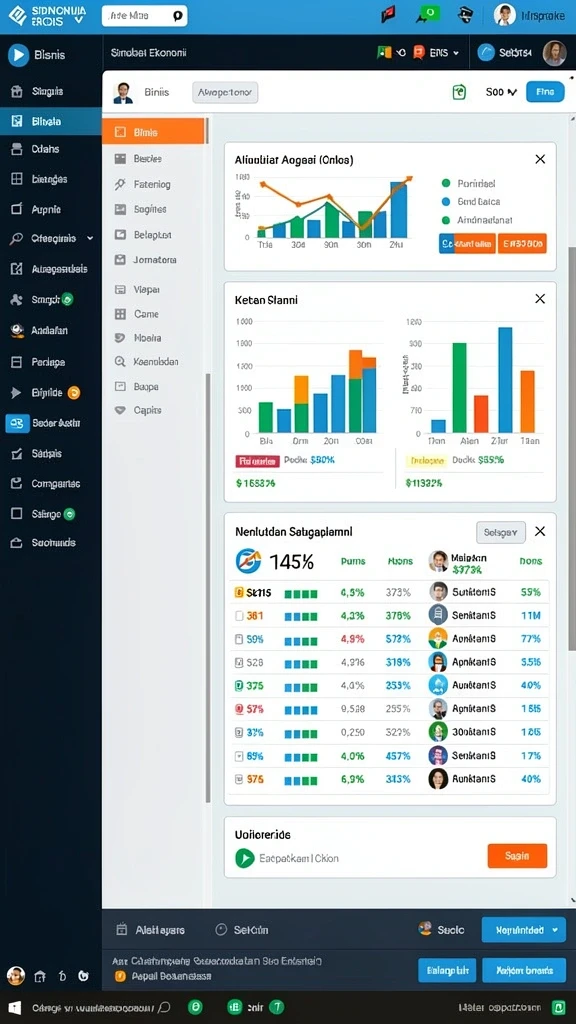Click the green icon left of S00
This screenshot has width=576, height=1024.
click(459, 92)
